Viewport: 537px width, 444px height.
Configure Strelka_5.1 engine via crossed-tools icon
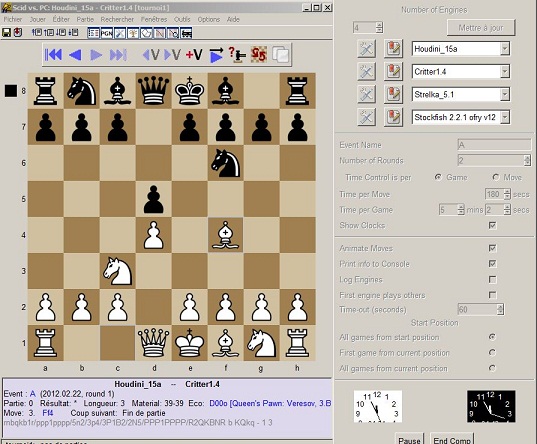click(x=366, y=95)
